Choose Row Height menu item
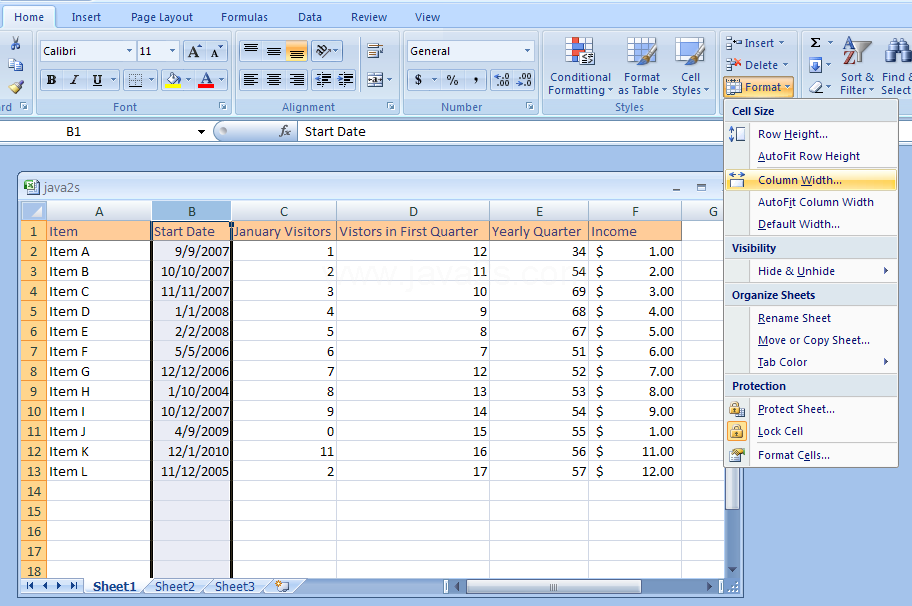Image resolution: width=912 pixels, height=606 pixels. click(x=810, y=134)
